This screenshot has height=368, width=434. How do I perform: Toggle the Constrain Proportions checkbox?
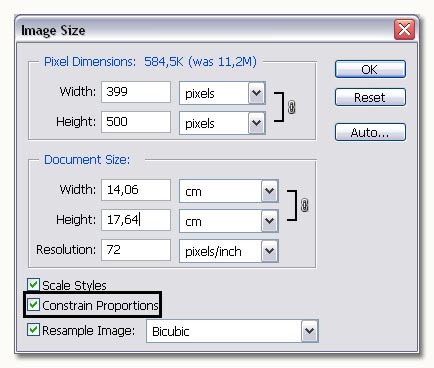[33, 304]
